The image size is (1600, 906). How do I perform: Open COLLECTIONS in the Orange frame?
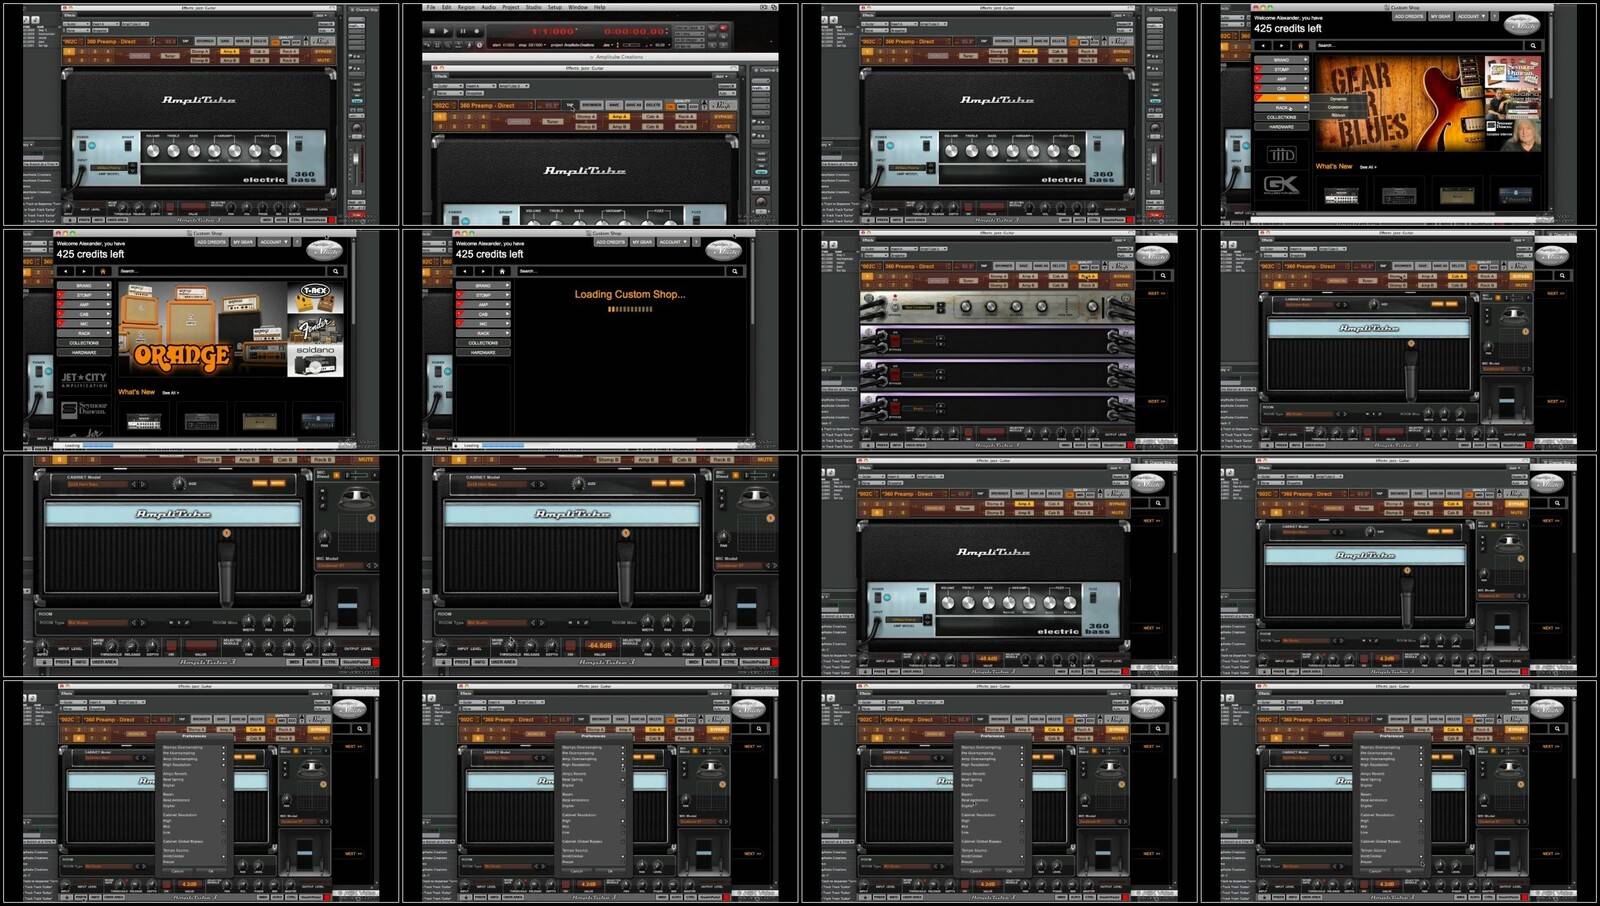pos(84,343)
